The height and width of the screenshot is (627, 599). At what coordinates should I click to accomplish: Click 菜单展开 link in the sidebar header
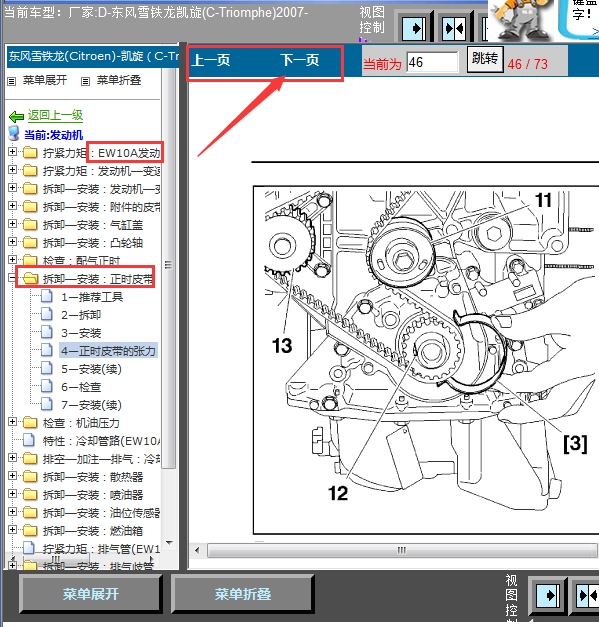[x=45, y=80]
